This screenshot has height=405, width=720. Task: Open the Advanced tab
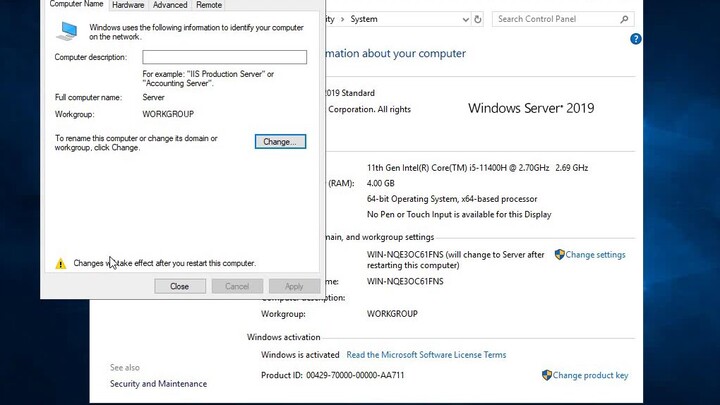[170, 5]
